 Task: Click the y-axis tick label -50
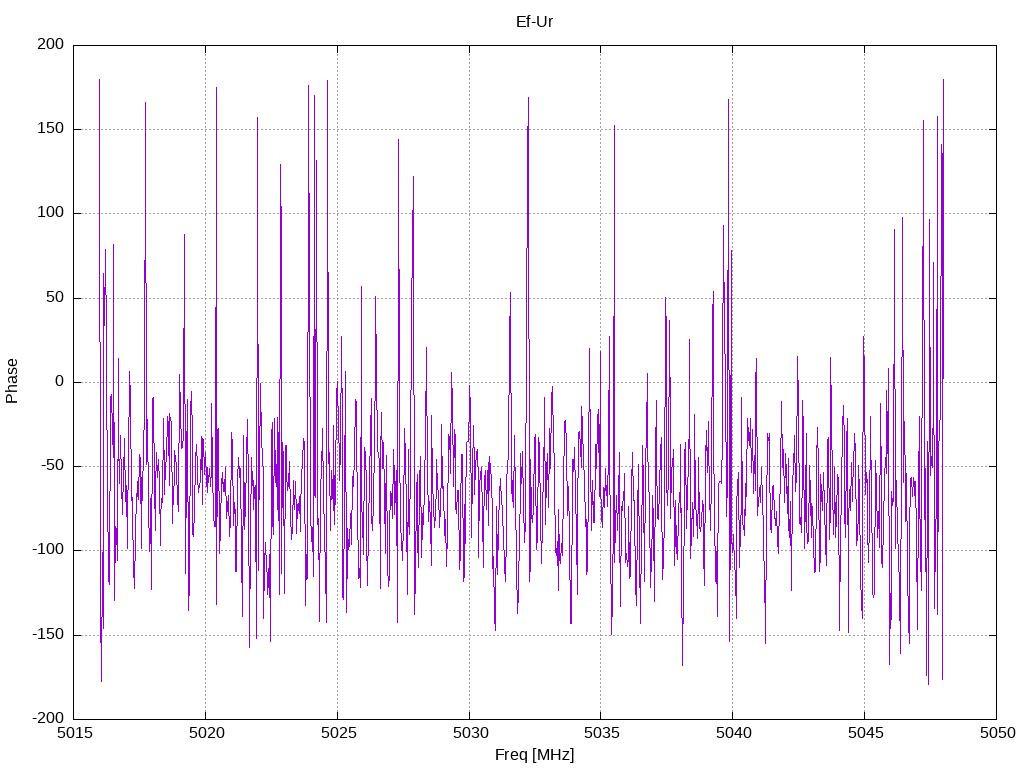click(53, 466)
